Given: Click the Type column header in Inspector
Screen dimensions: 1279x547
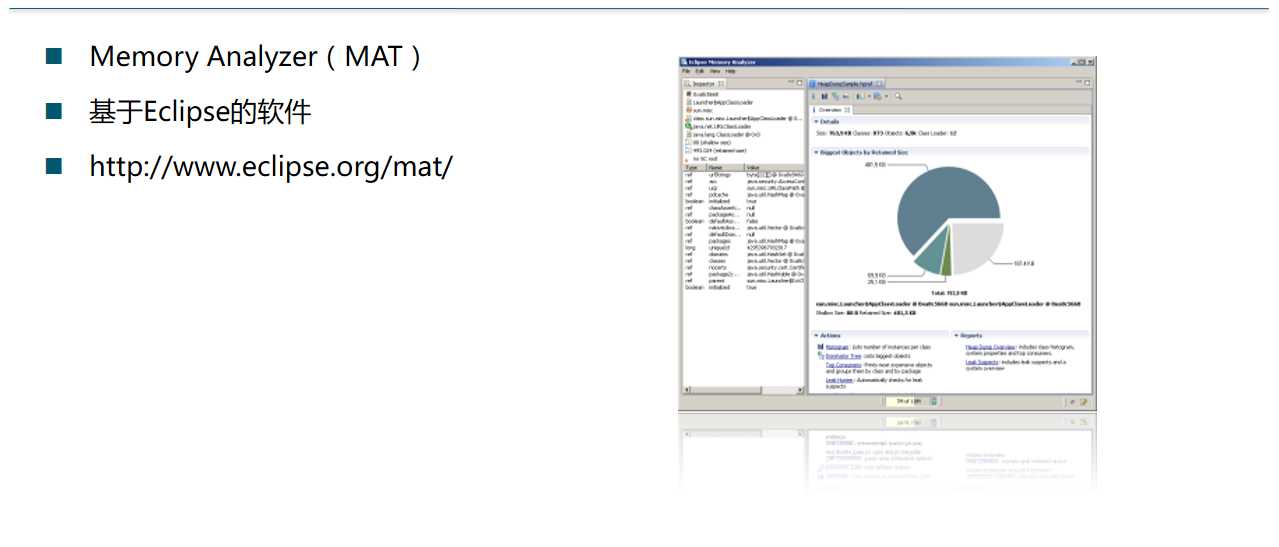Looking at the screenshot, I should pyautogui.click(x=692, y=167).
